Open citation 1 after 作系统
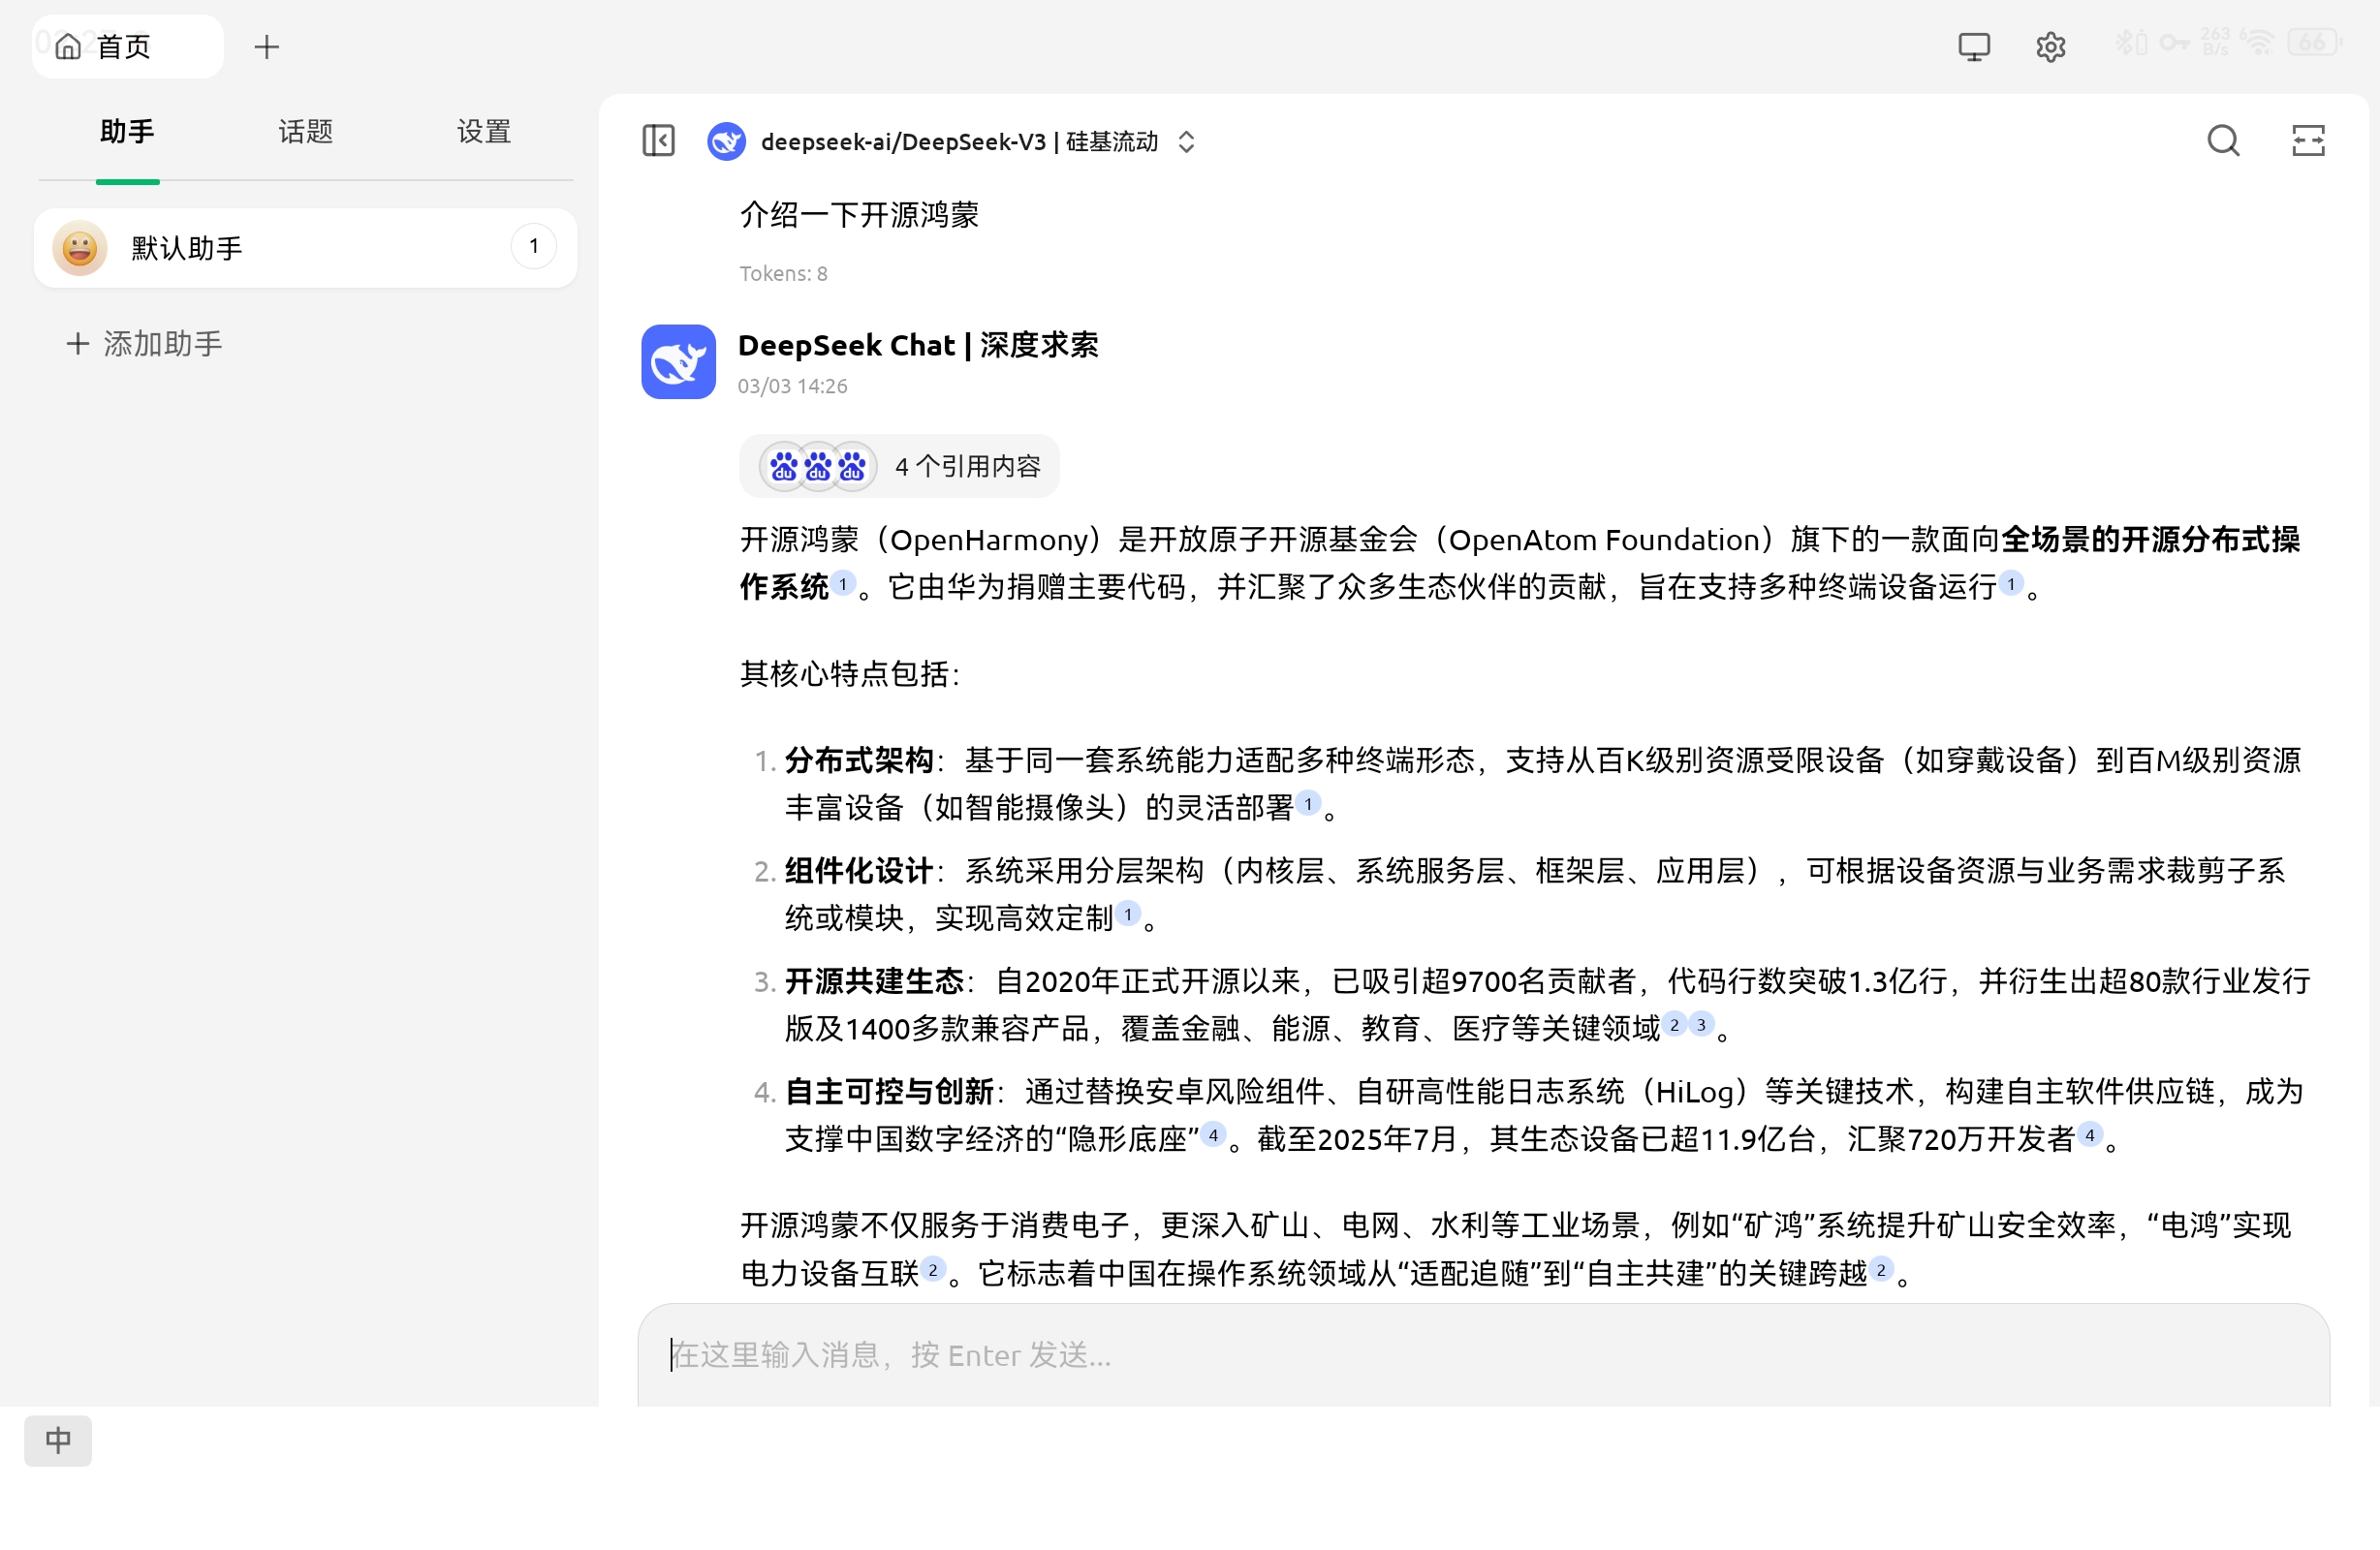The image size is (2380, 1550). (x=843, y=584)
